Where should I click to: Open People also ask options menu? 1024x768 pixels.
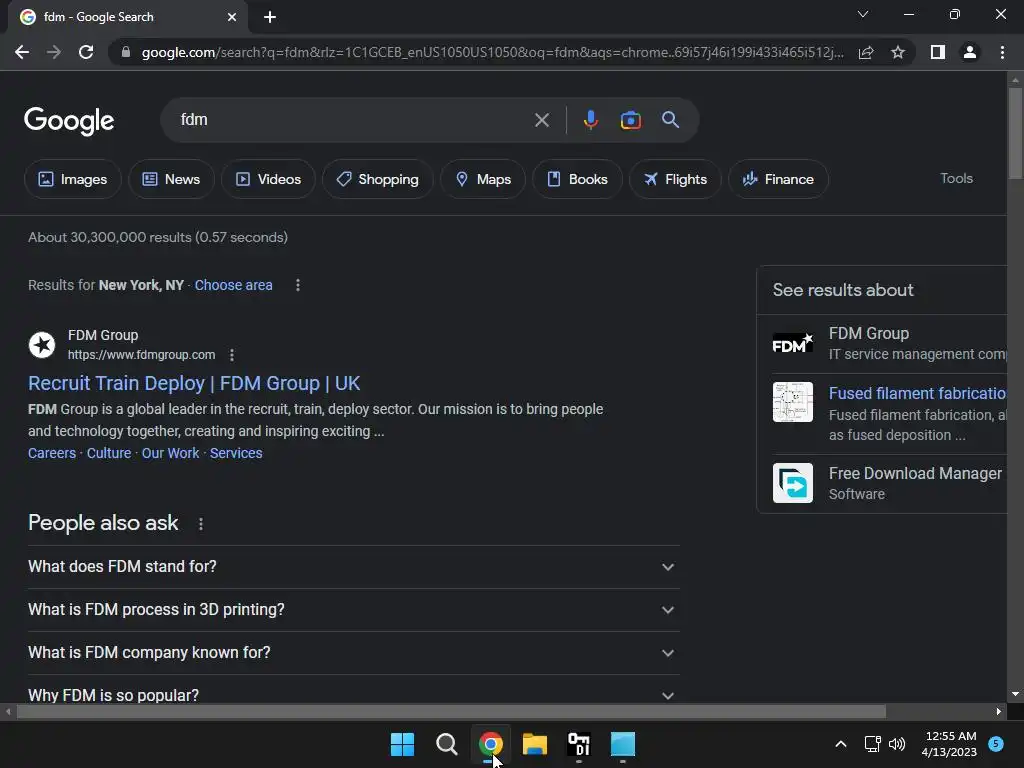[200, 524]
